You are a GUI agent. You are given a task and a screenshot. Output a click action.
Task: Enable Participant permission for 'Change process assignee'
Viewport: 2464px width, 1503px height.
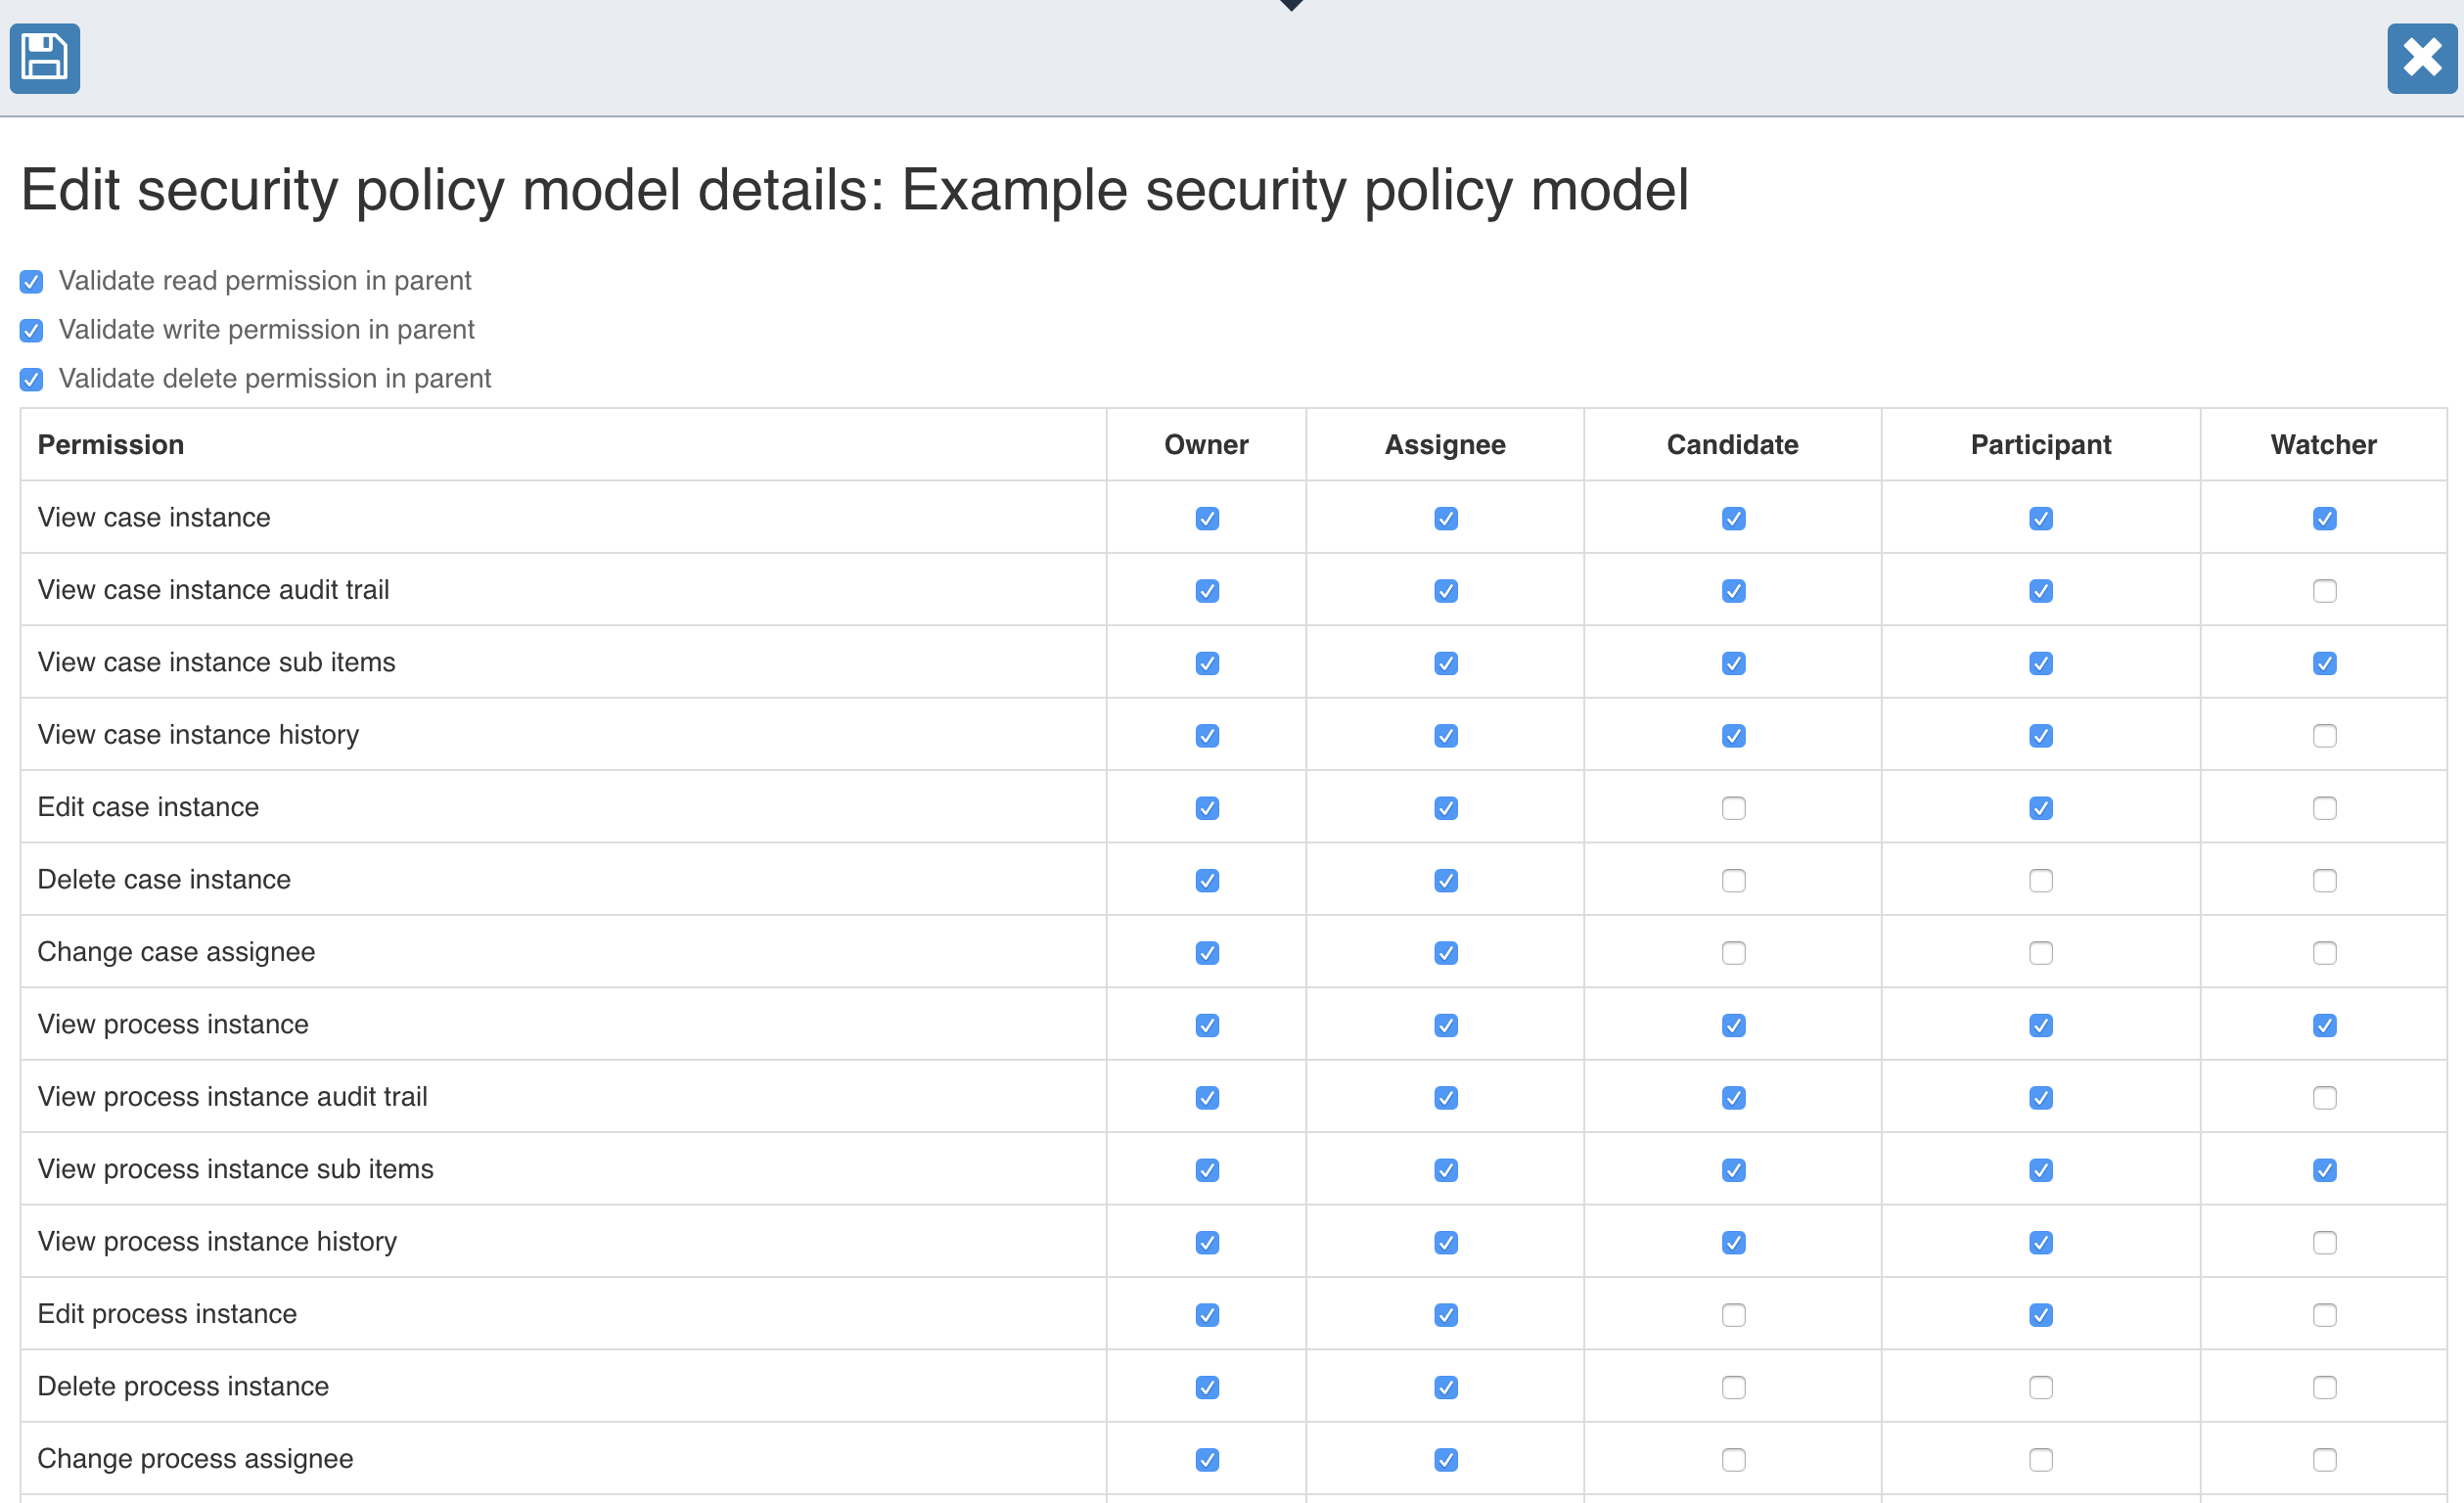pos(2040,1459)
